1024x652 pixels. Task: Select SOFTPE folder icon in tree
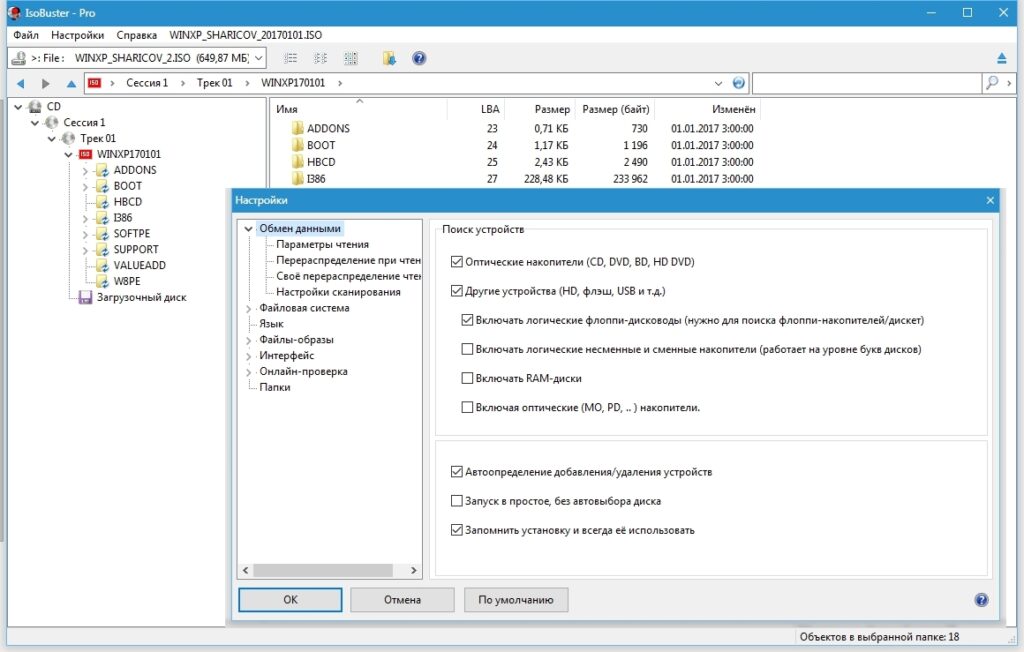(103, 233)
